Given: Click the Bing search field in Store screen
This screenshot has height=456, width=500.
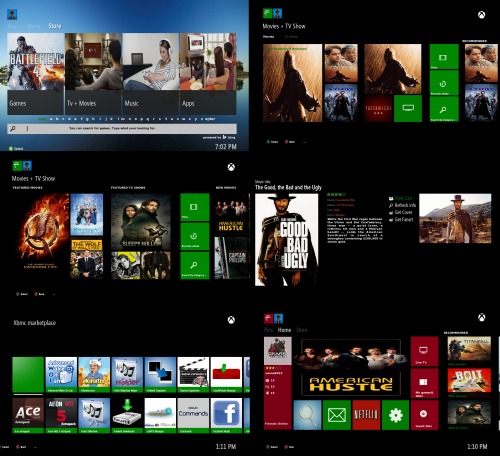Looking at the screenshot, I should pyautogui.click(x=122, y=129).
